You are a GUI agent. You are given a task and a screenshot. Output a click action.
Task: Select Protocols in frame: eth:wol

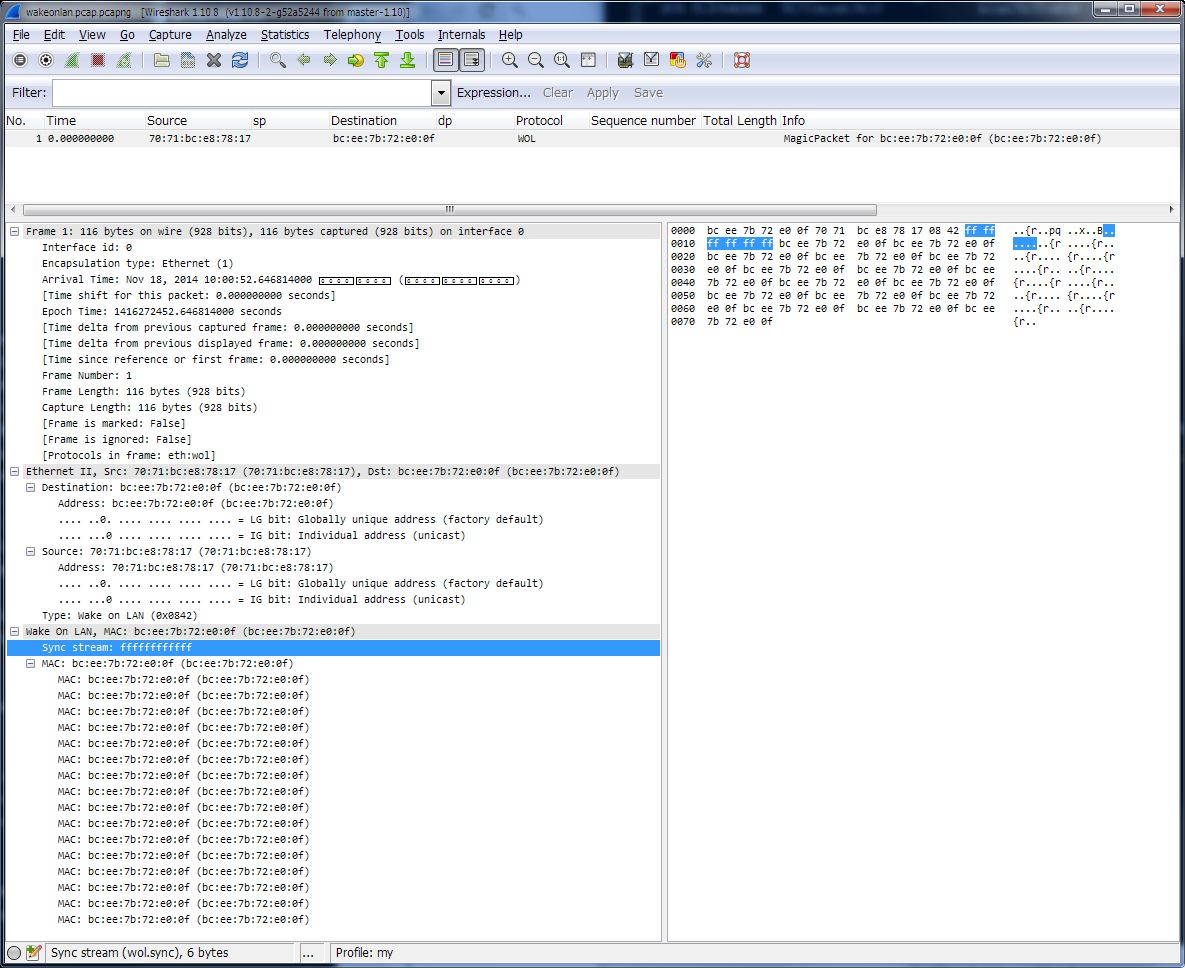point(128,456)
